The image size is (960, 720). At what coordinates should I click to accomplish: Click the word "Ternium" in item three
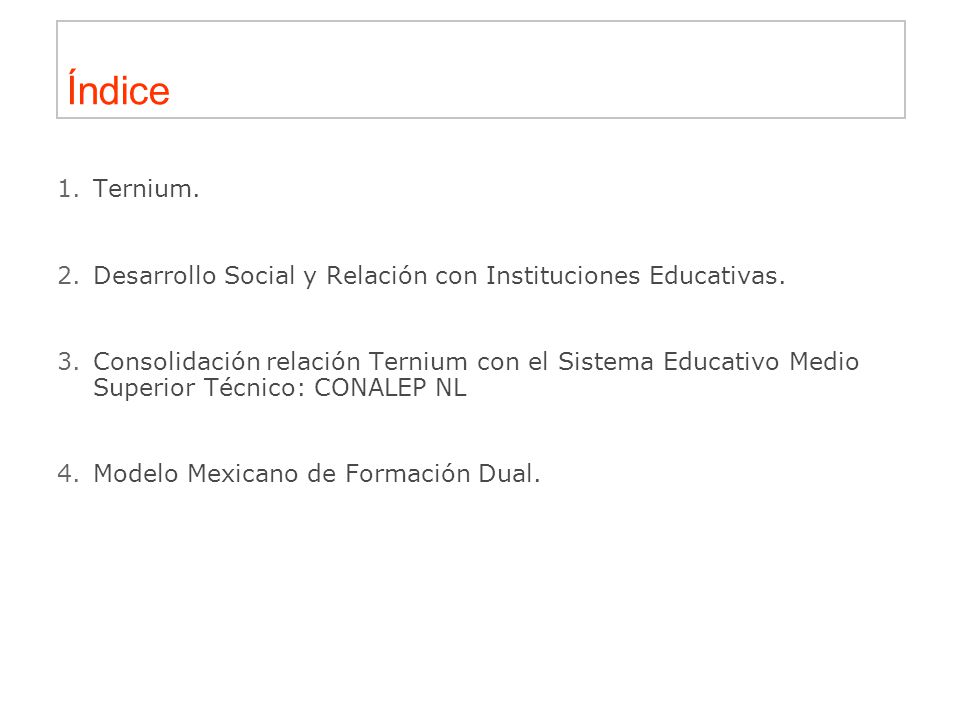(x=418, y=361)
